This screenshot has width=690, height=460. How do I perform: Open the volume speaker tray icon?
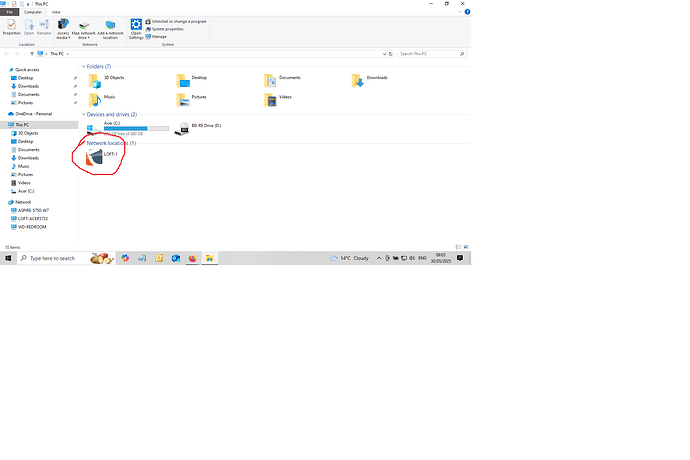pos(412,258)
